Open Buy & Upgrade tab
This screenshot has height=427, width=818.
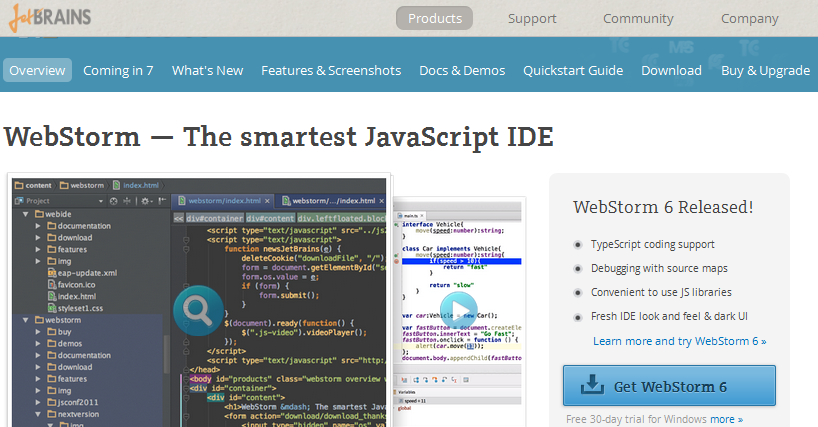click(765, 70)
